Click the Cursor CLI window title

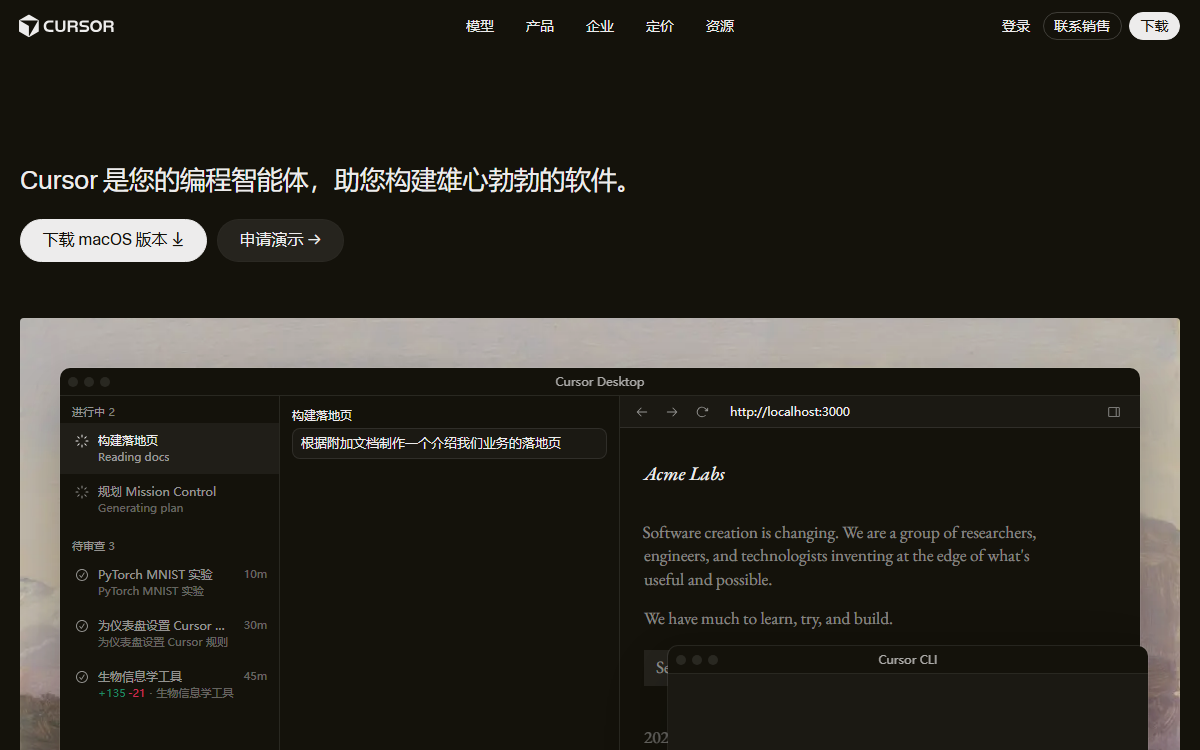pyautogui.click(x=908, y=660)
